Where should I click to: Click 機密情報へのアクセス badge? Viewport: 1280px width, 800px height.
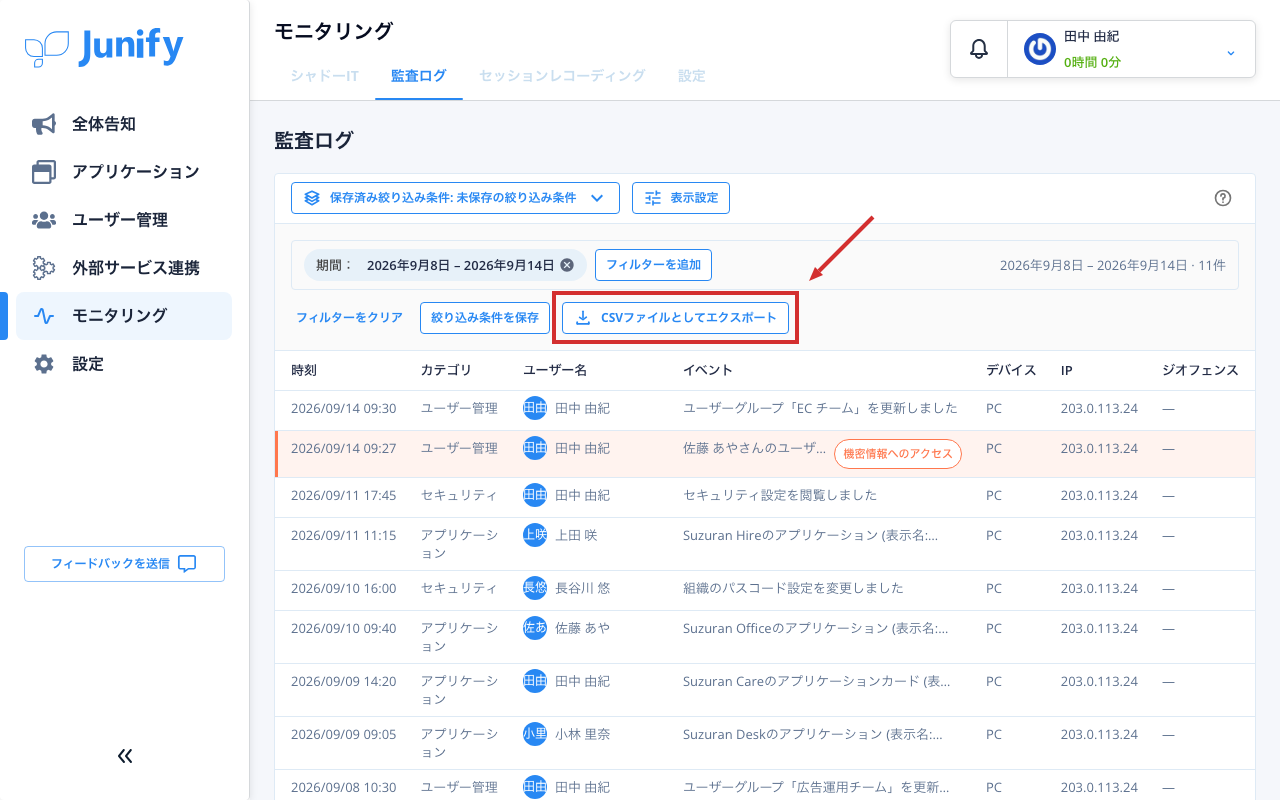point(898,454)
